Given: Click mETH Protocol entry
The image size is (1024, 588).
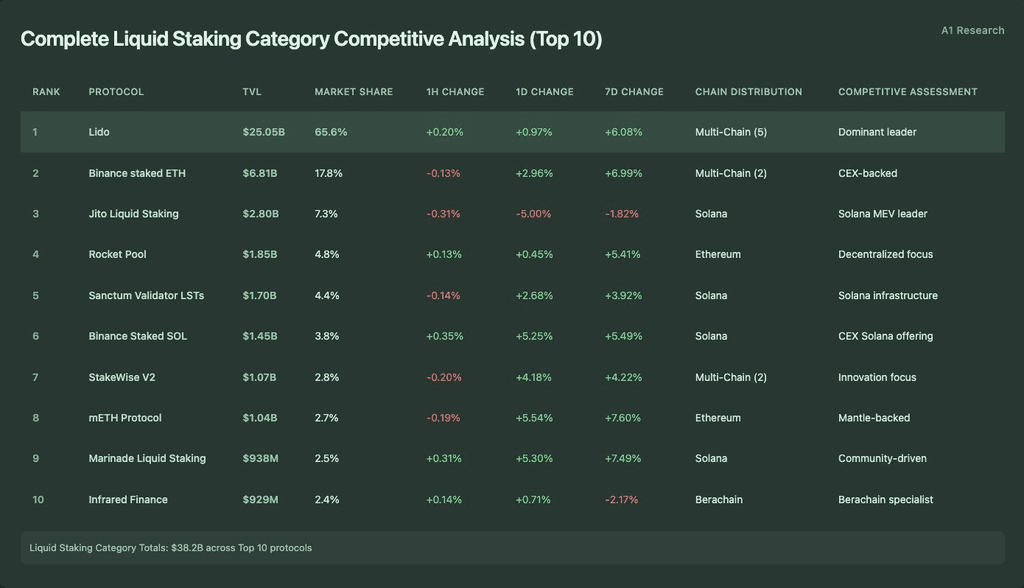Looking at the screenshot, I should (125, 417).
